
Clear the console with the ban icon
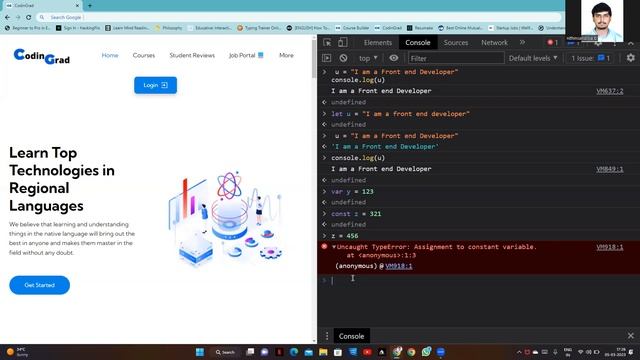tap(343, 58)
